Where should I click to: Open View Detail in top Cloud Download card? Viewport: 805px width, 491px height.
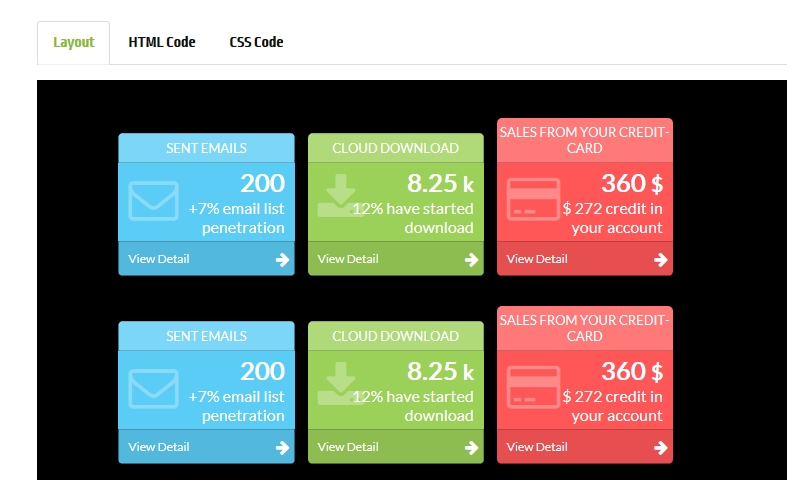click(348, 259)
